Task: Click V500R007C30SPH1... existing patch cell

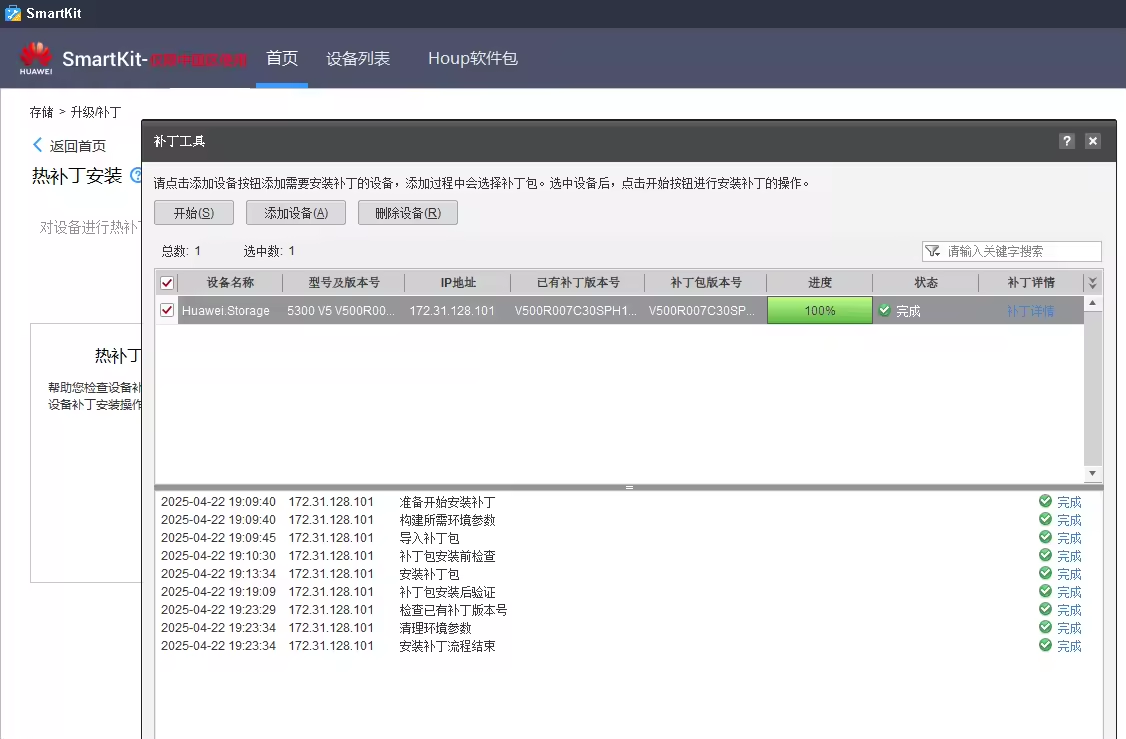Action: pos(576,311)
